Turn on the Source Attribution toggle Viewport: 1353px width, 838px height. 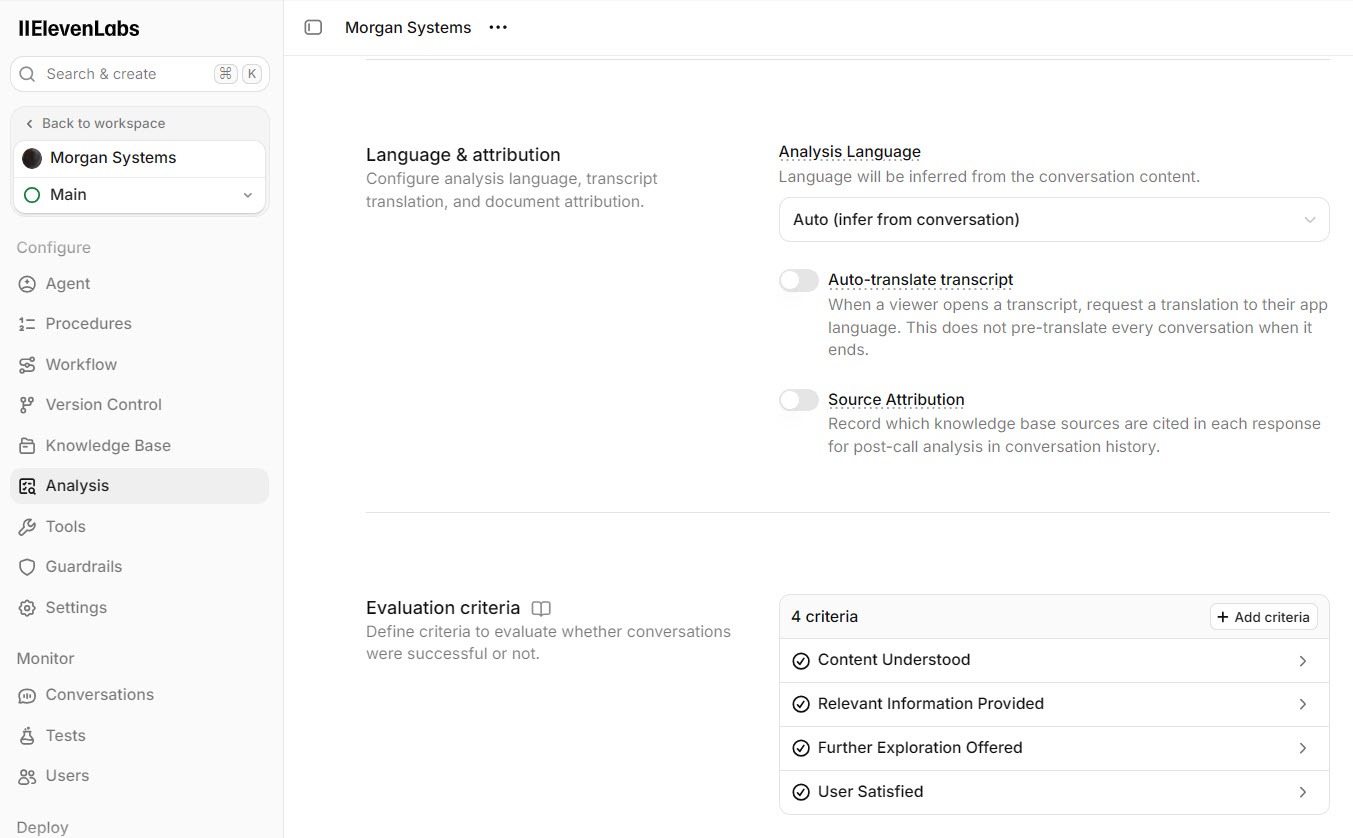coord(799,400)
